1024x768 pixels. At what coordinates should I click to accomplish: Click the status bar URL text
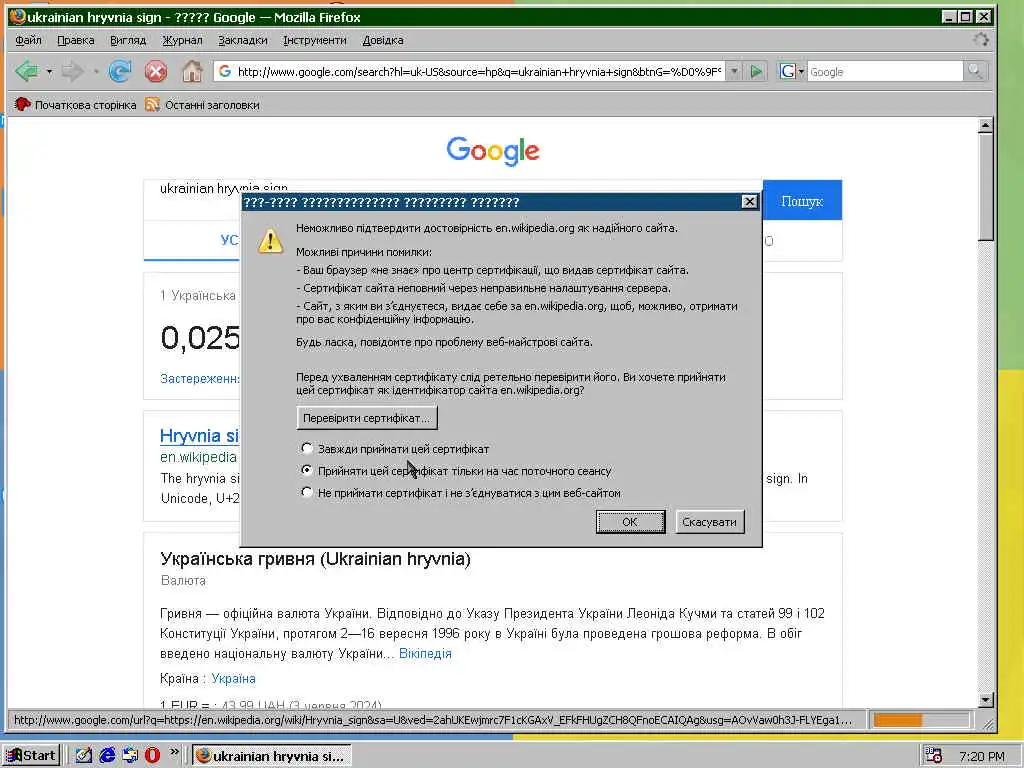pyautogui.click(x=433, y=720)
